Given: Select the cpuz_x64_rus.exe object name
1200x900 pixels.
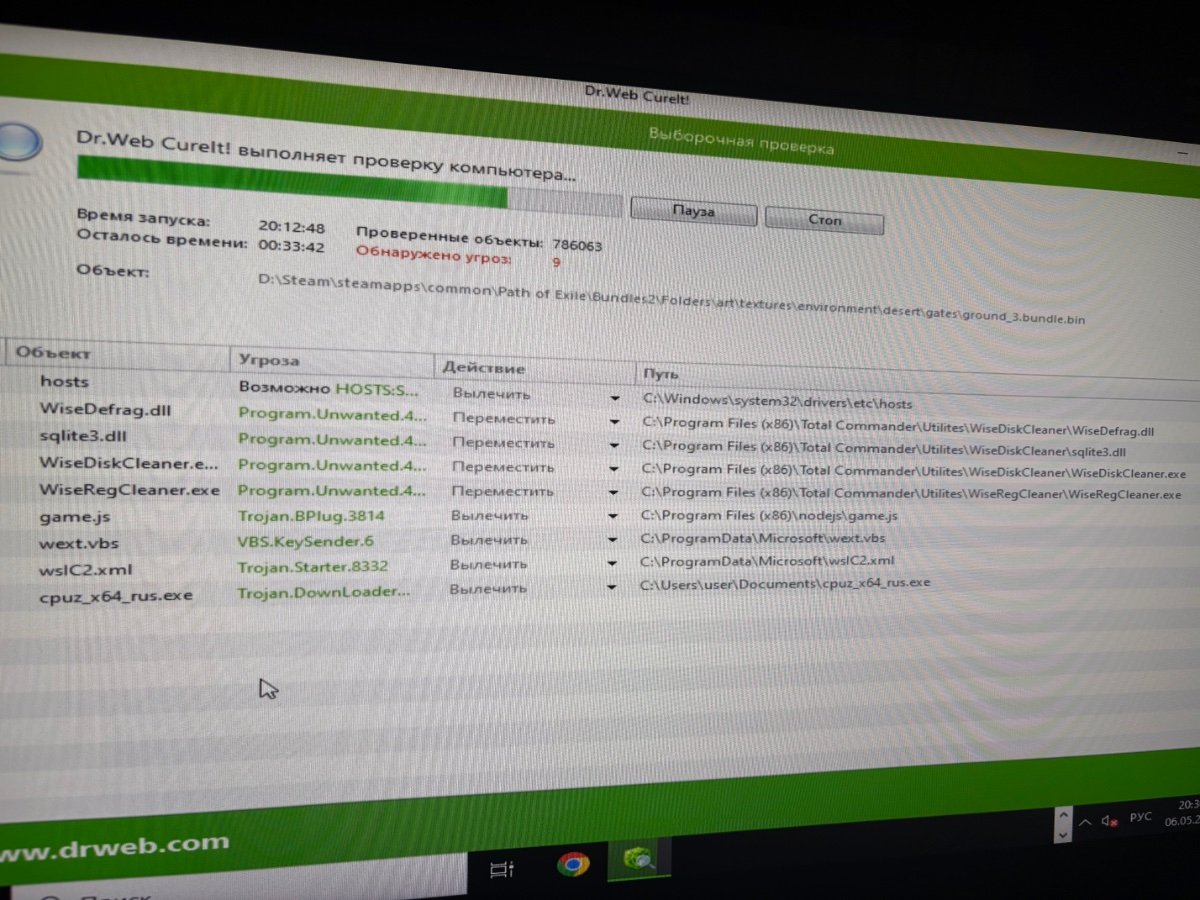Looking at the screenshot, I should tap(116, 596).
